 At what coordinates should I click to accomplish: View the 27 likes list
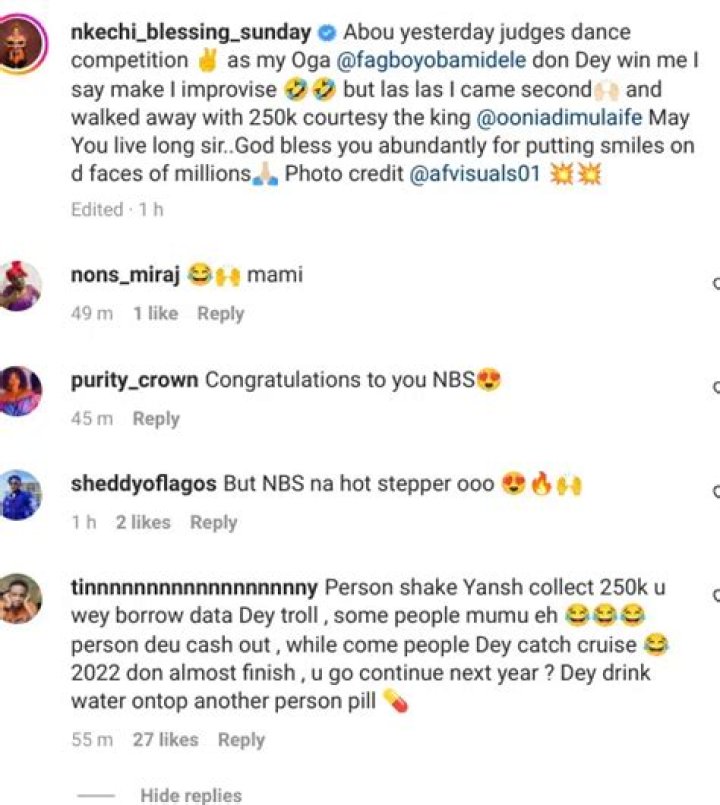coord(165,740)
